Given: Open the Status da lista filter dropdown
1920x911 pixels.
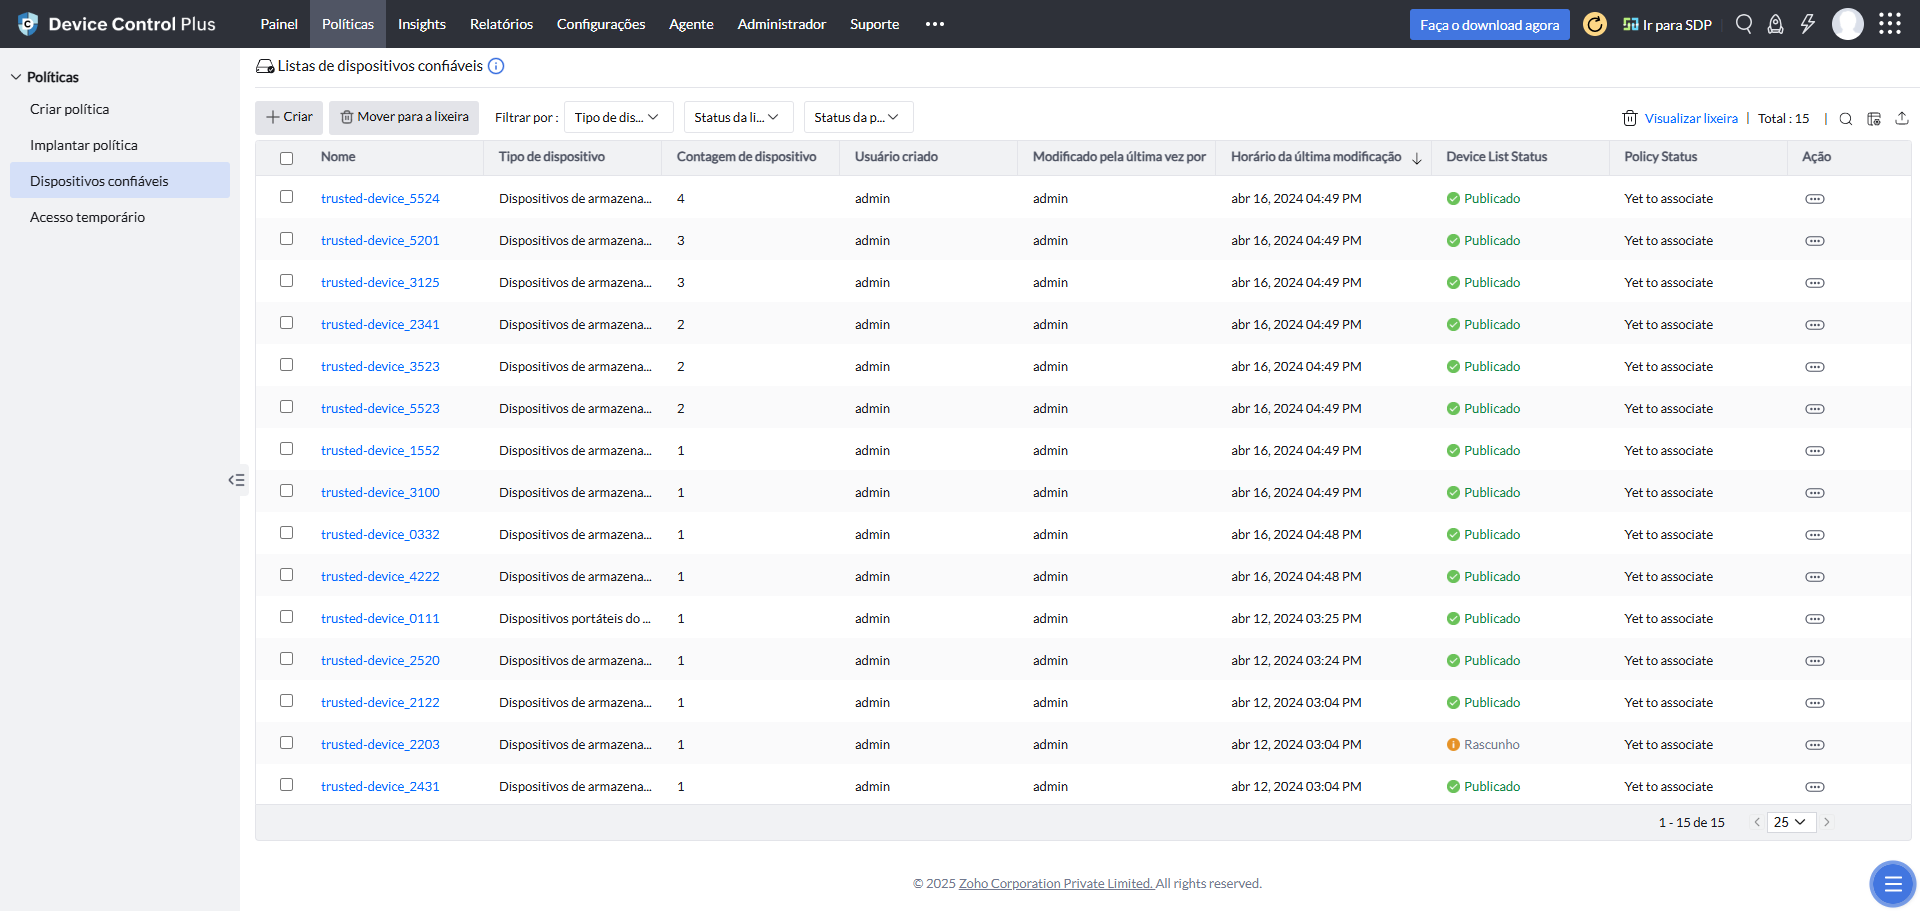Looking at the screenshot, I should tap(738, 117).
